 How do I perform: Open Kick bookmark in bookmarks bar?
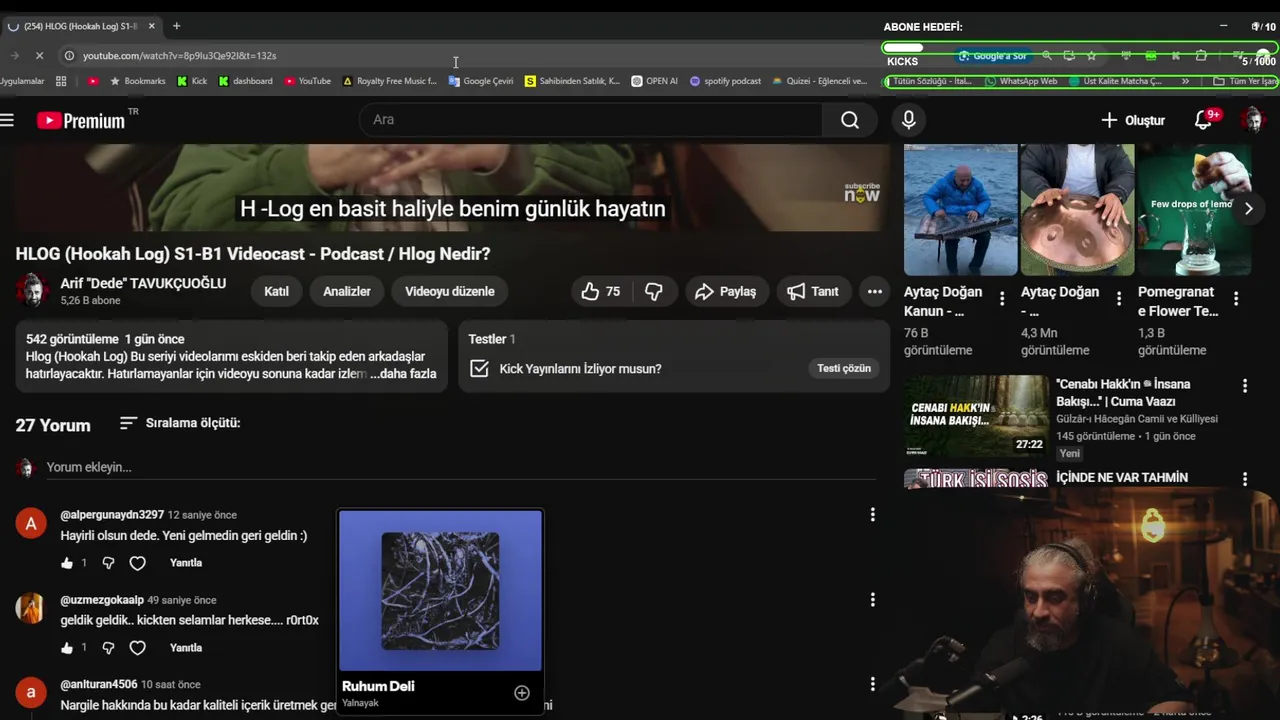[x=192, y=81]
